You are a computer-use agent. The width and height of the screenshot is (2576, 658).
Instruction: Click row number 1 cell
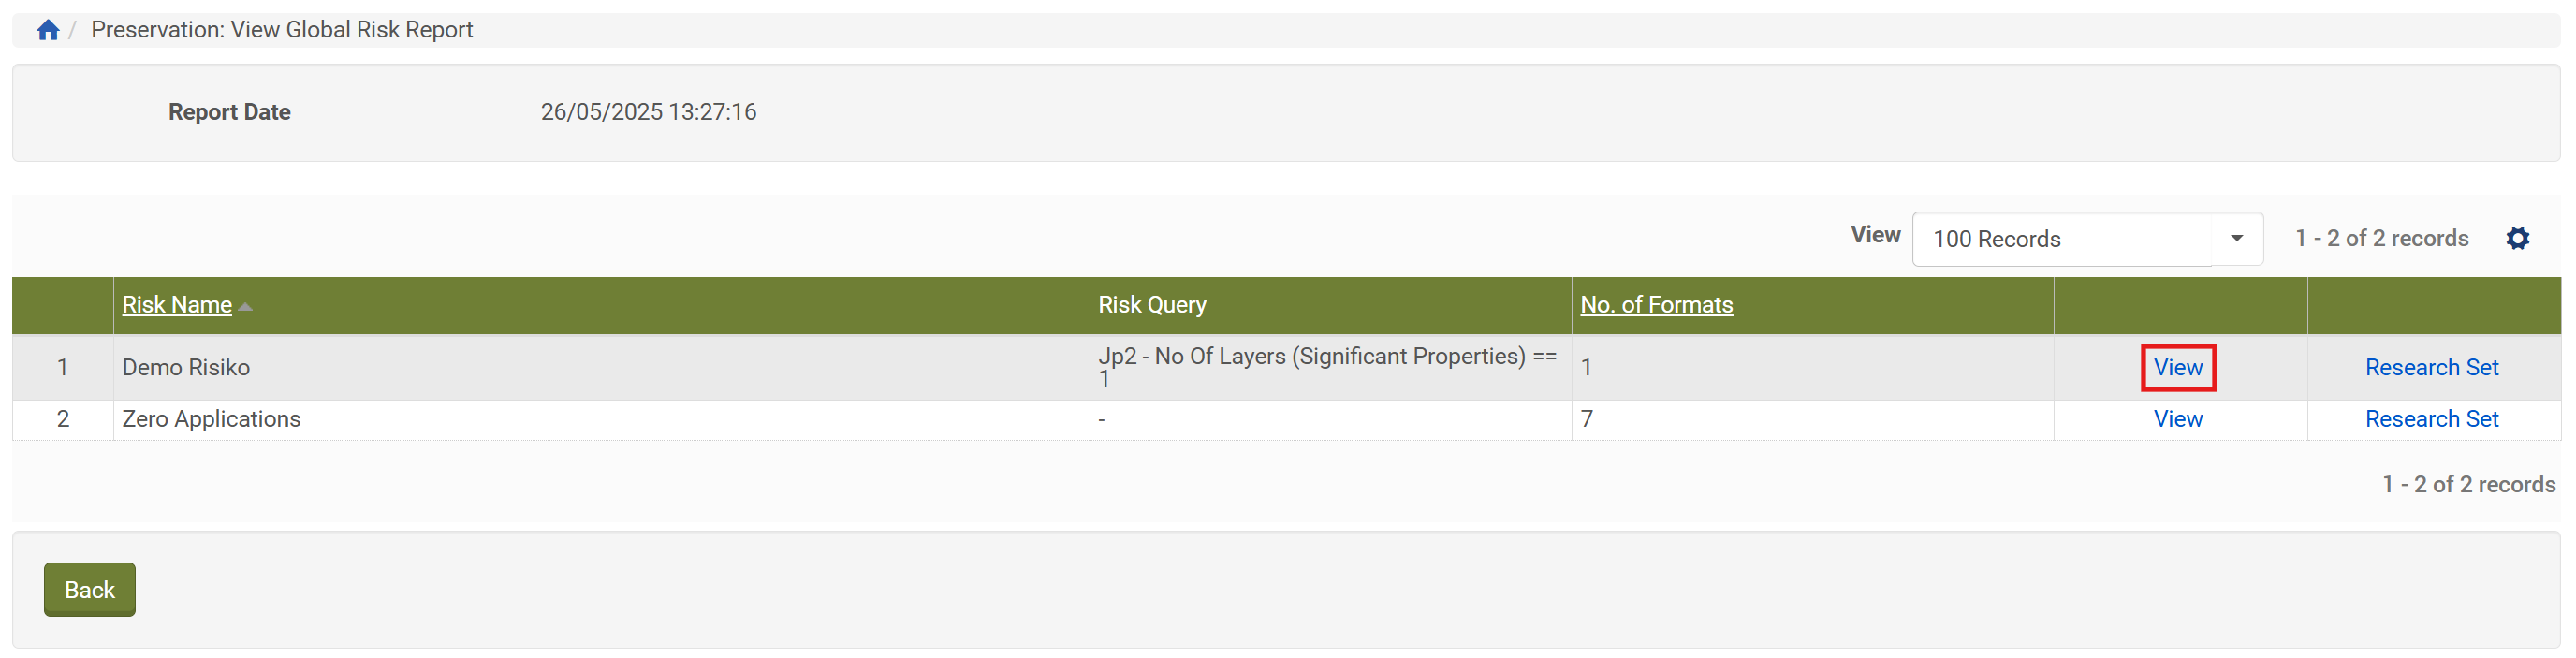tap(63, 368)
